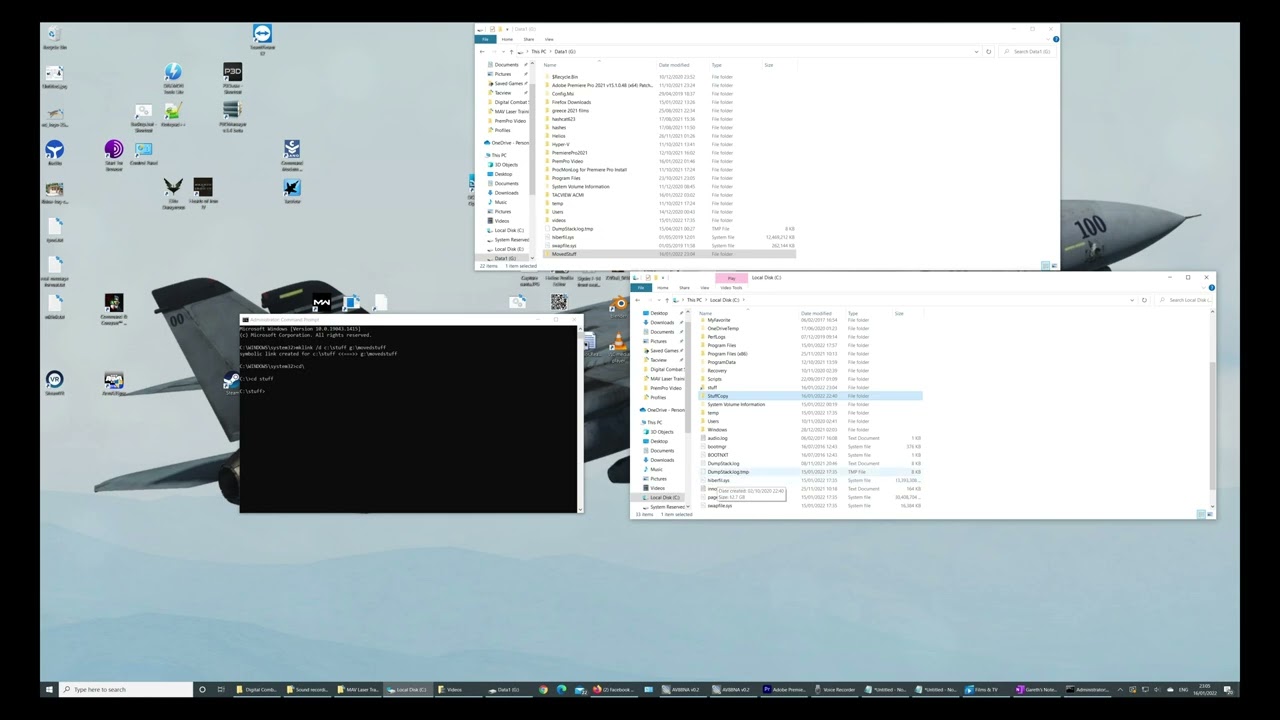Refresh the Data1 (G:) window

[988, 51]
